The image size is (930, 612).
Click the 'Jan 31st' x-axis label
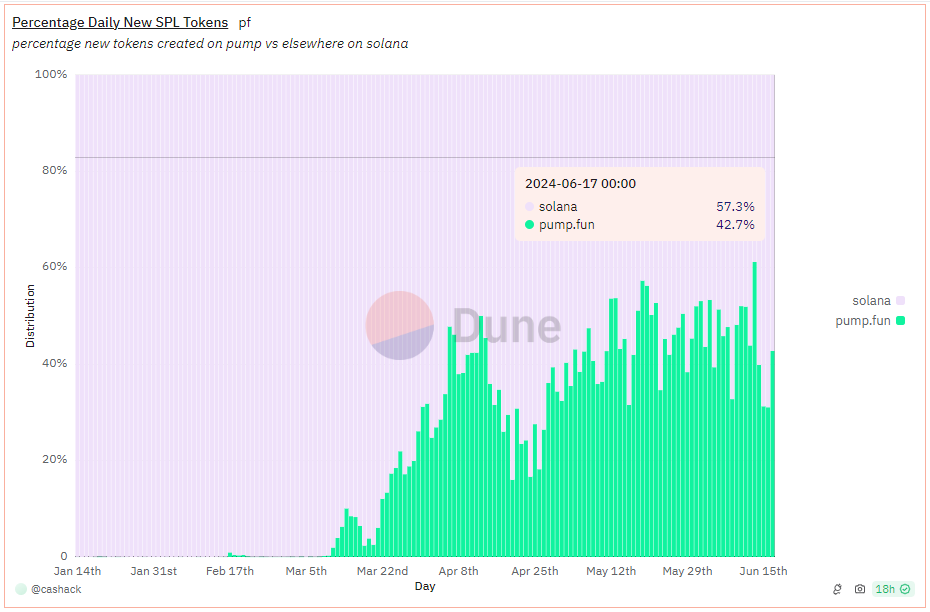[154, 571]
